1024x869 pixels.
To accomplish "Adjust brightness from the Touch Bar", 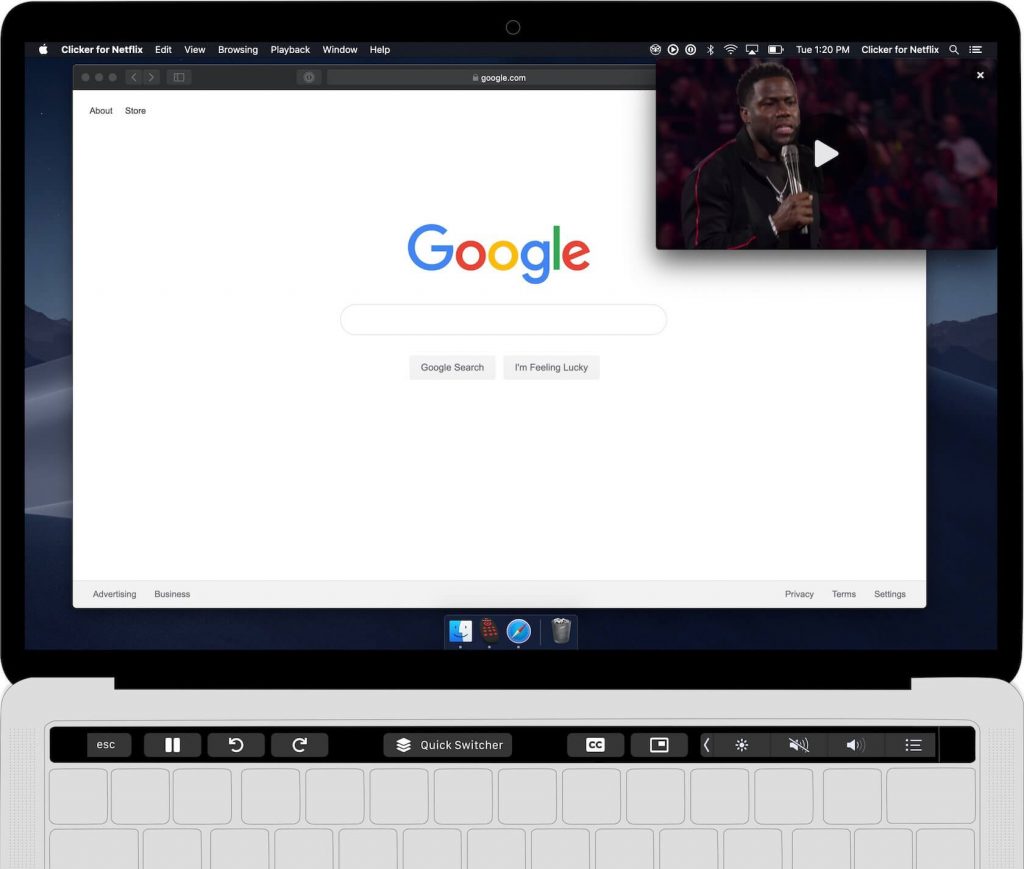I will 741,744.
